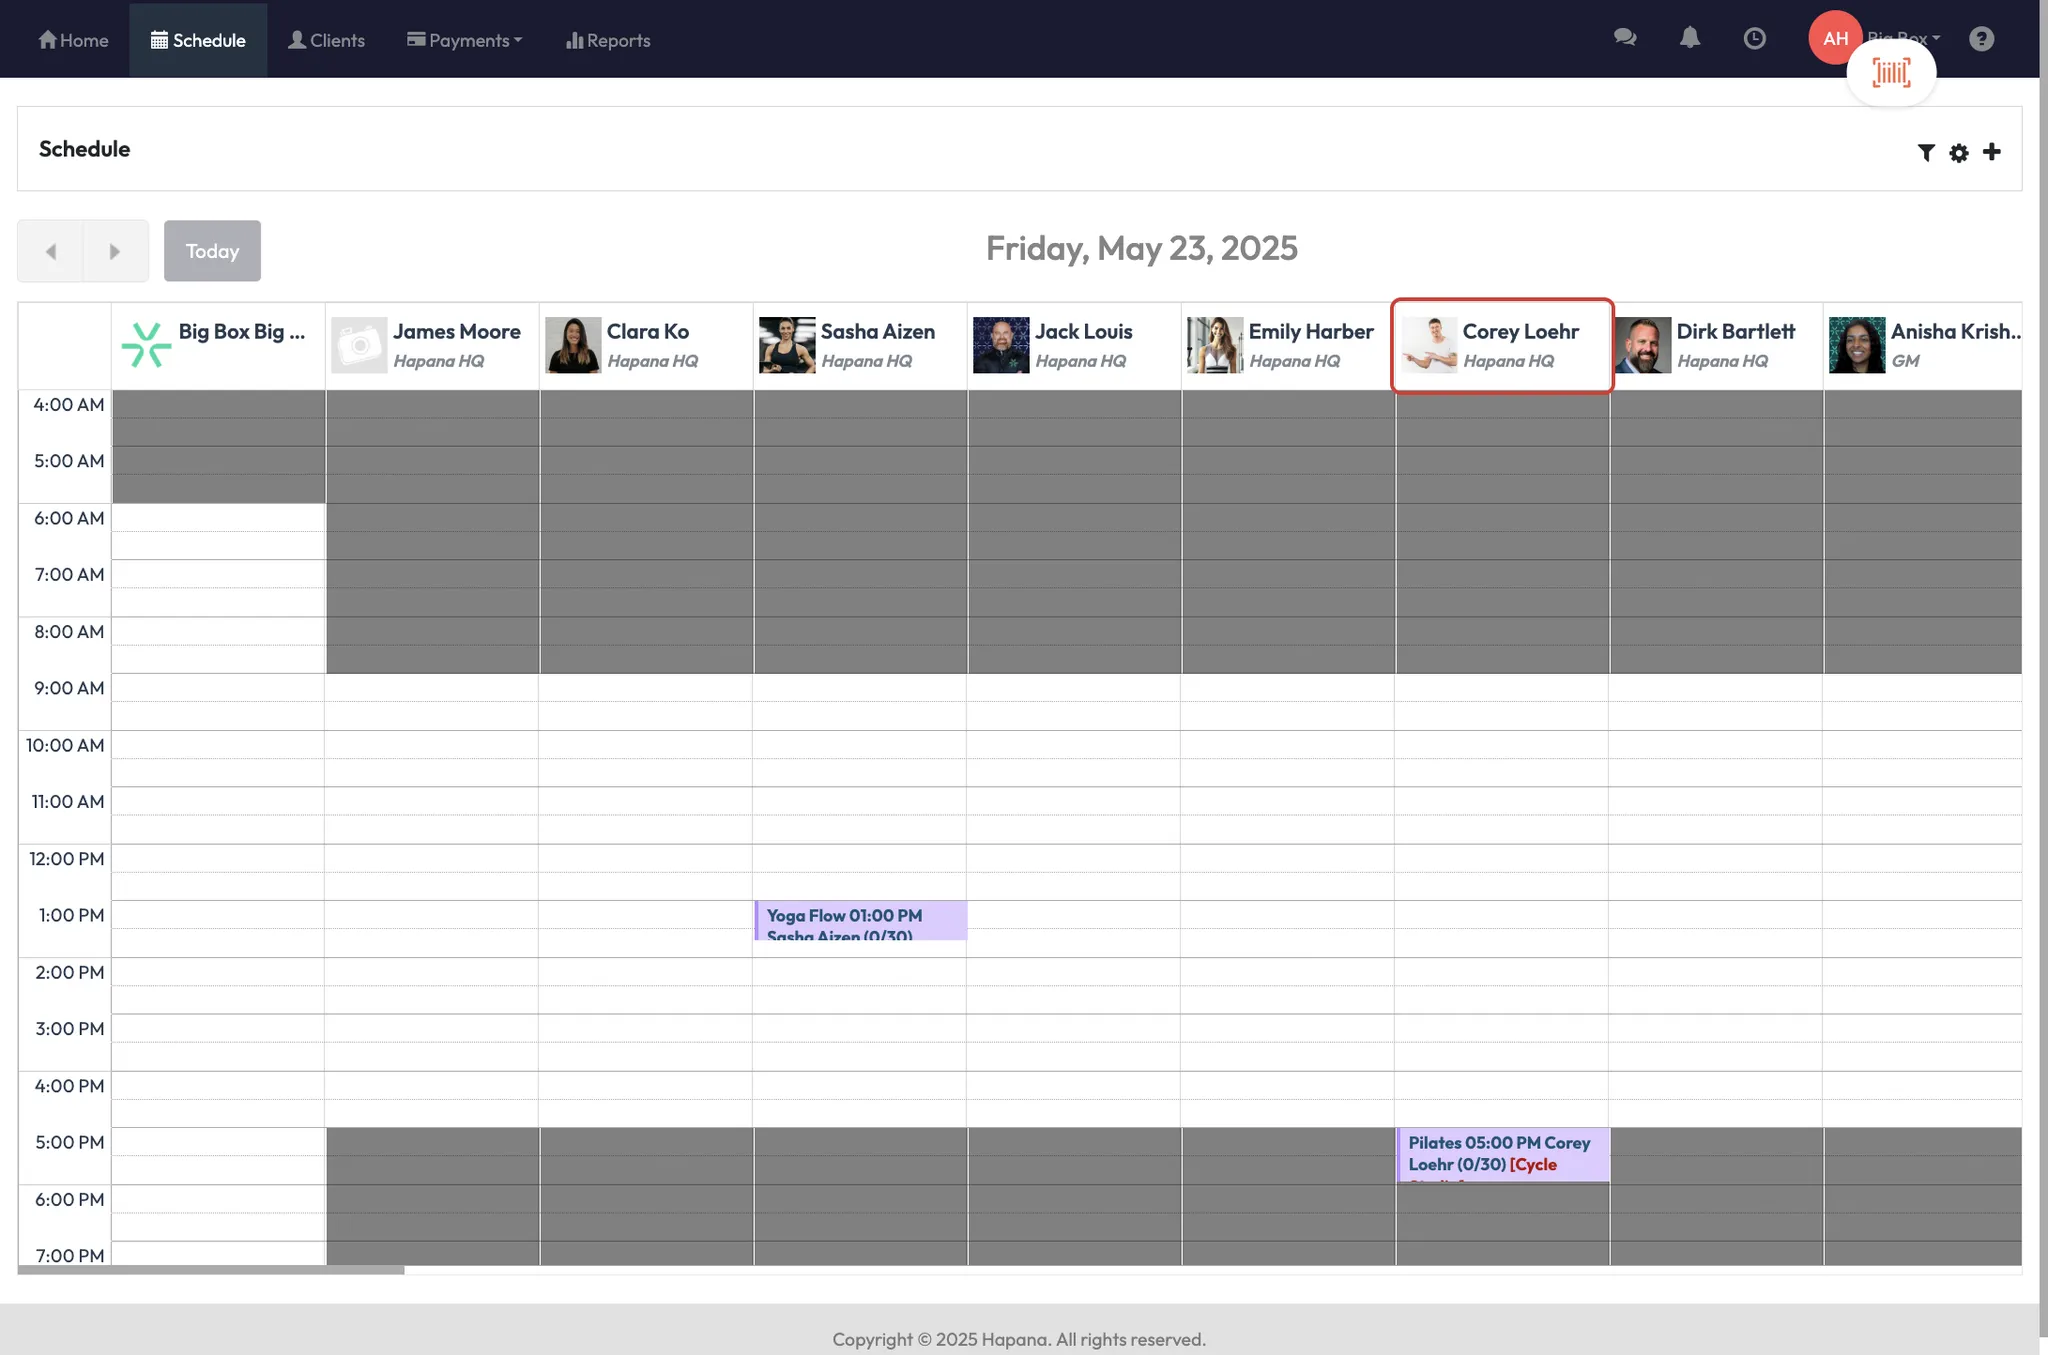Open the barcode scanner button

1890,73
